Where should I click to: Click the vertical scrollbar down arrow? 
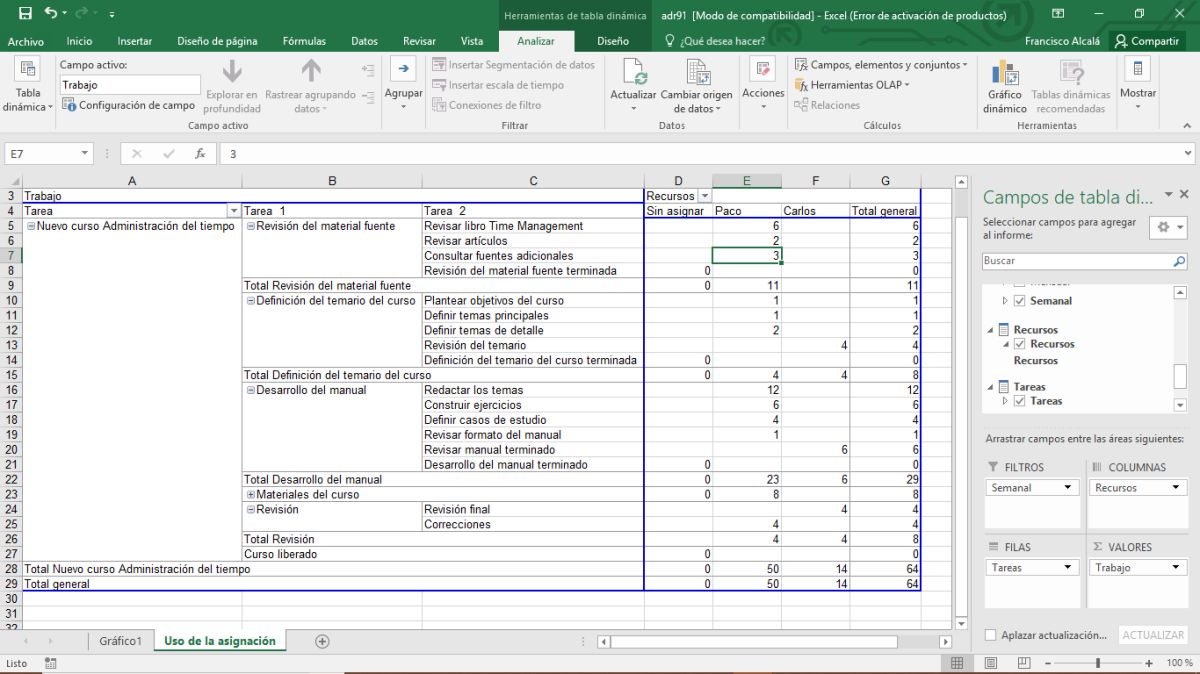tap(961, 624)
